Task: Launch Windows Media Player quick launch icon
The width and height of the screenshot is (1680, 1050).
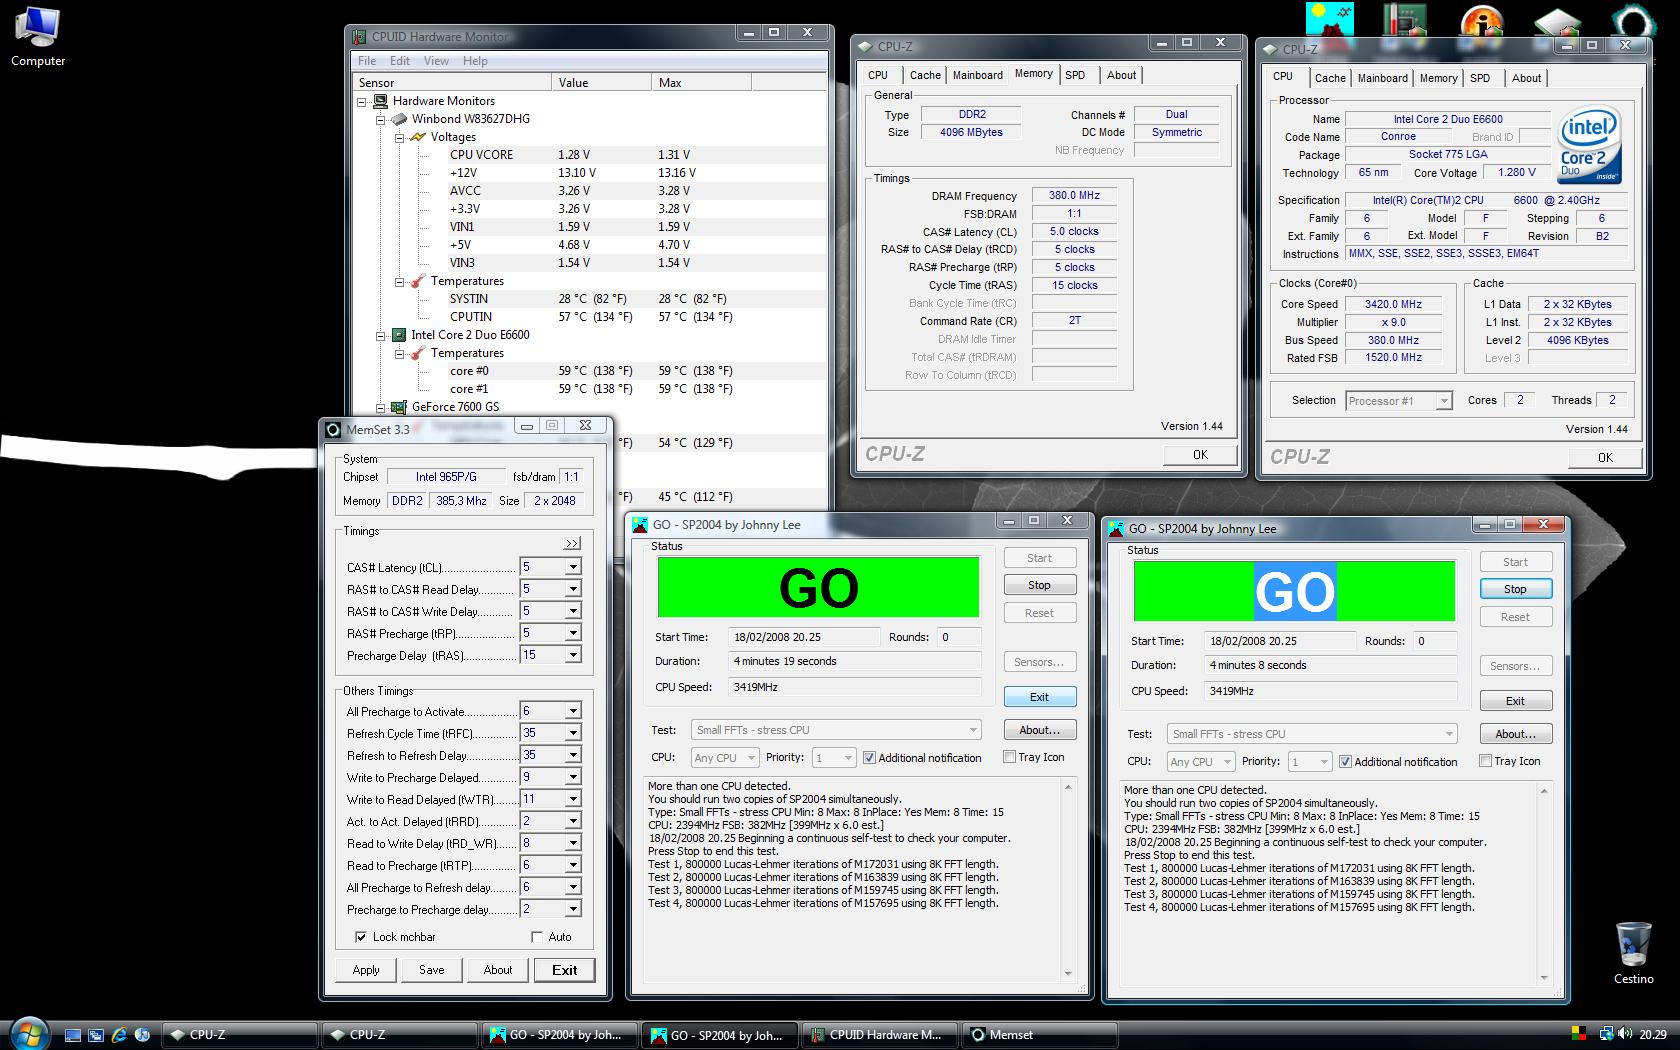Action: (x=142, y=1035)
